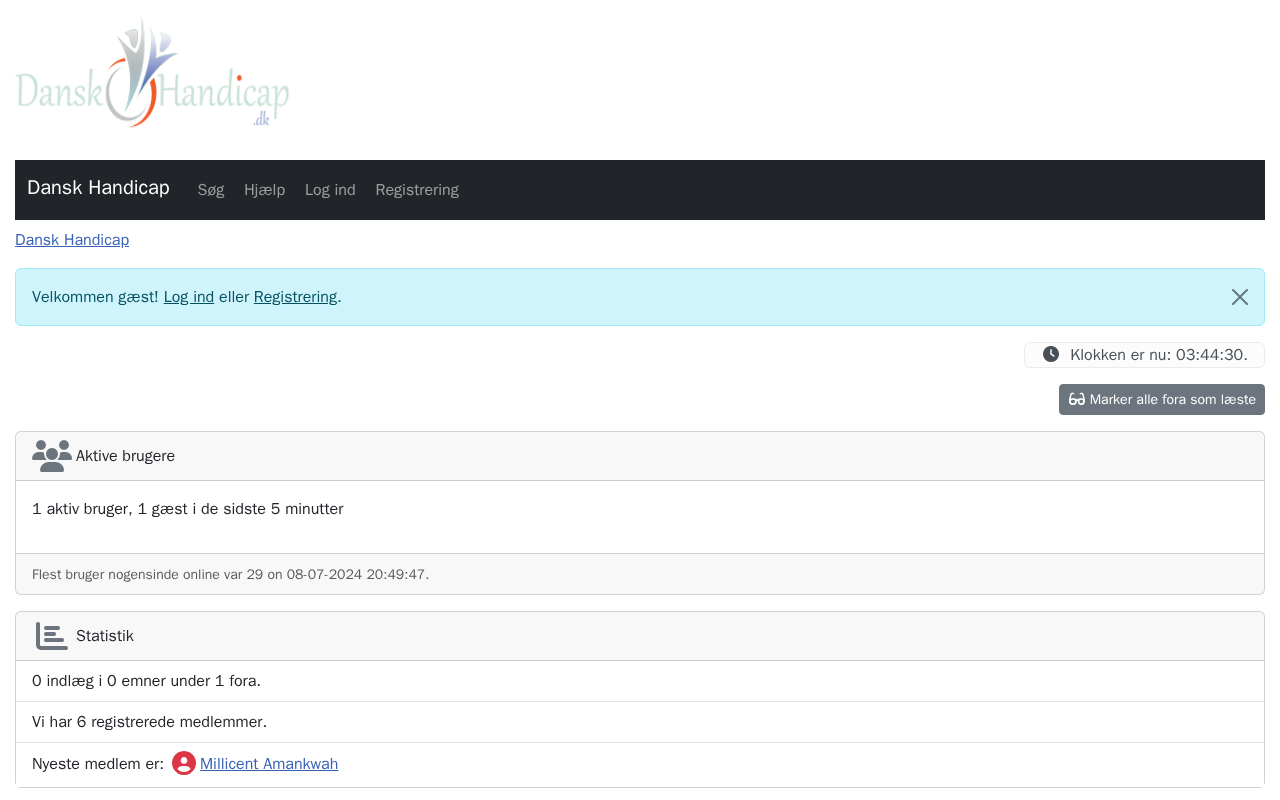The image size is (1280, 800).
Task: Click Registrering link in welcome alert
Action: pyautogui.click(x=295, y=297)
